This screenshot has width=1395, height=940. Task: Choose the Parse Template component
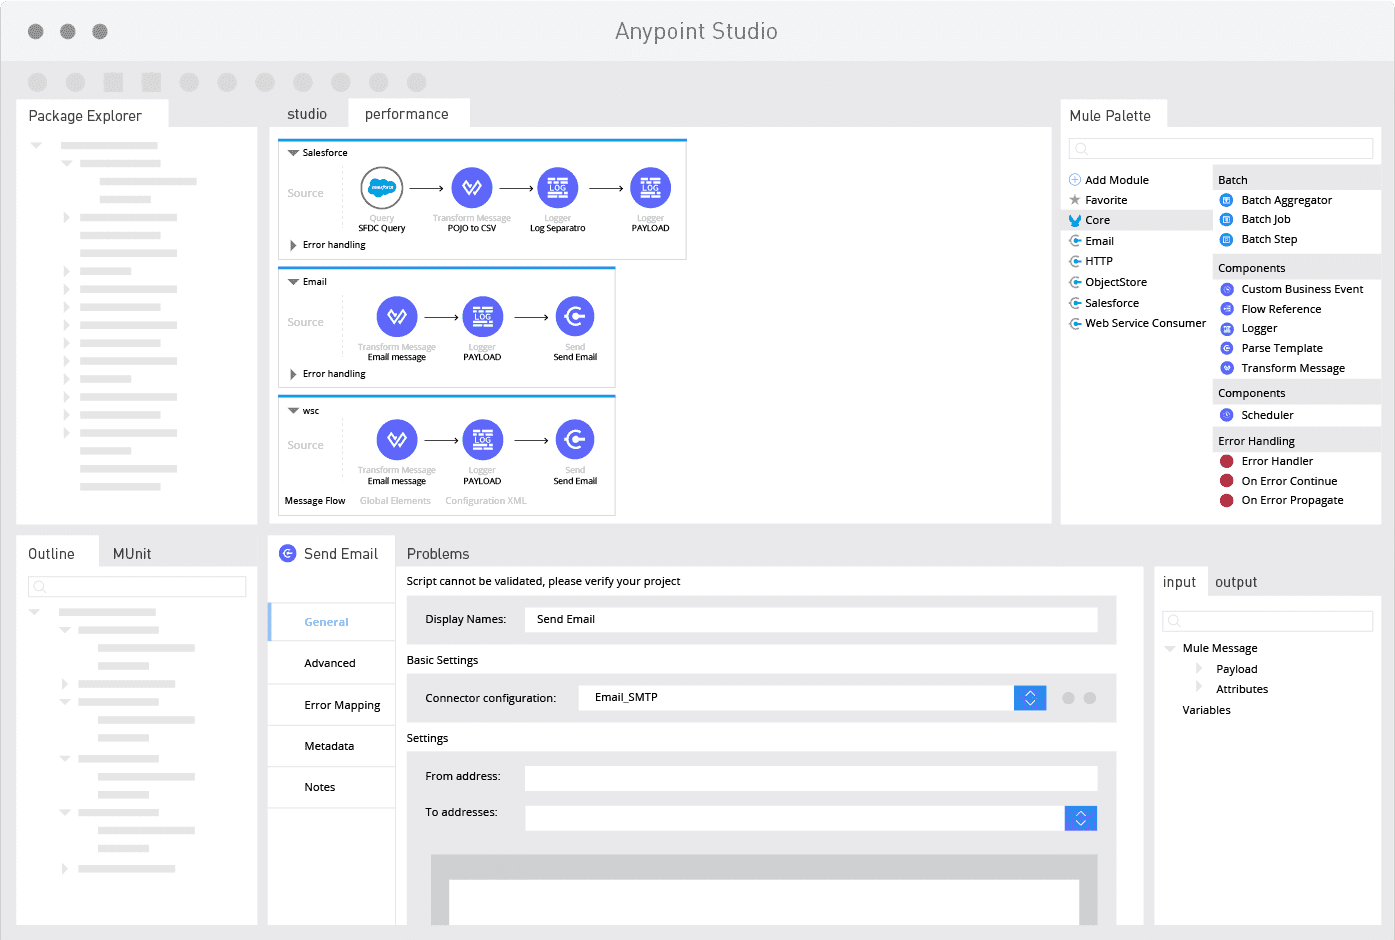[1281, 348]
